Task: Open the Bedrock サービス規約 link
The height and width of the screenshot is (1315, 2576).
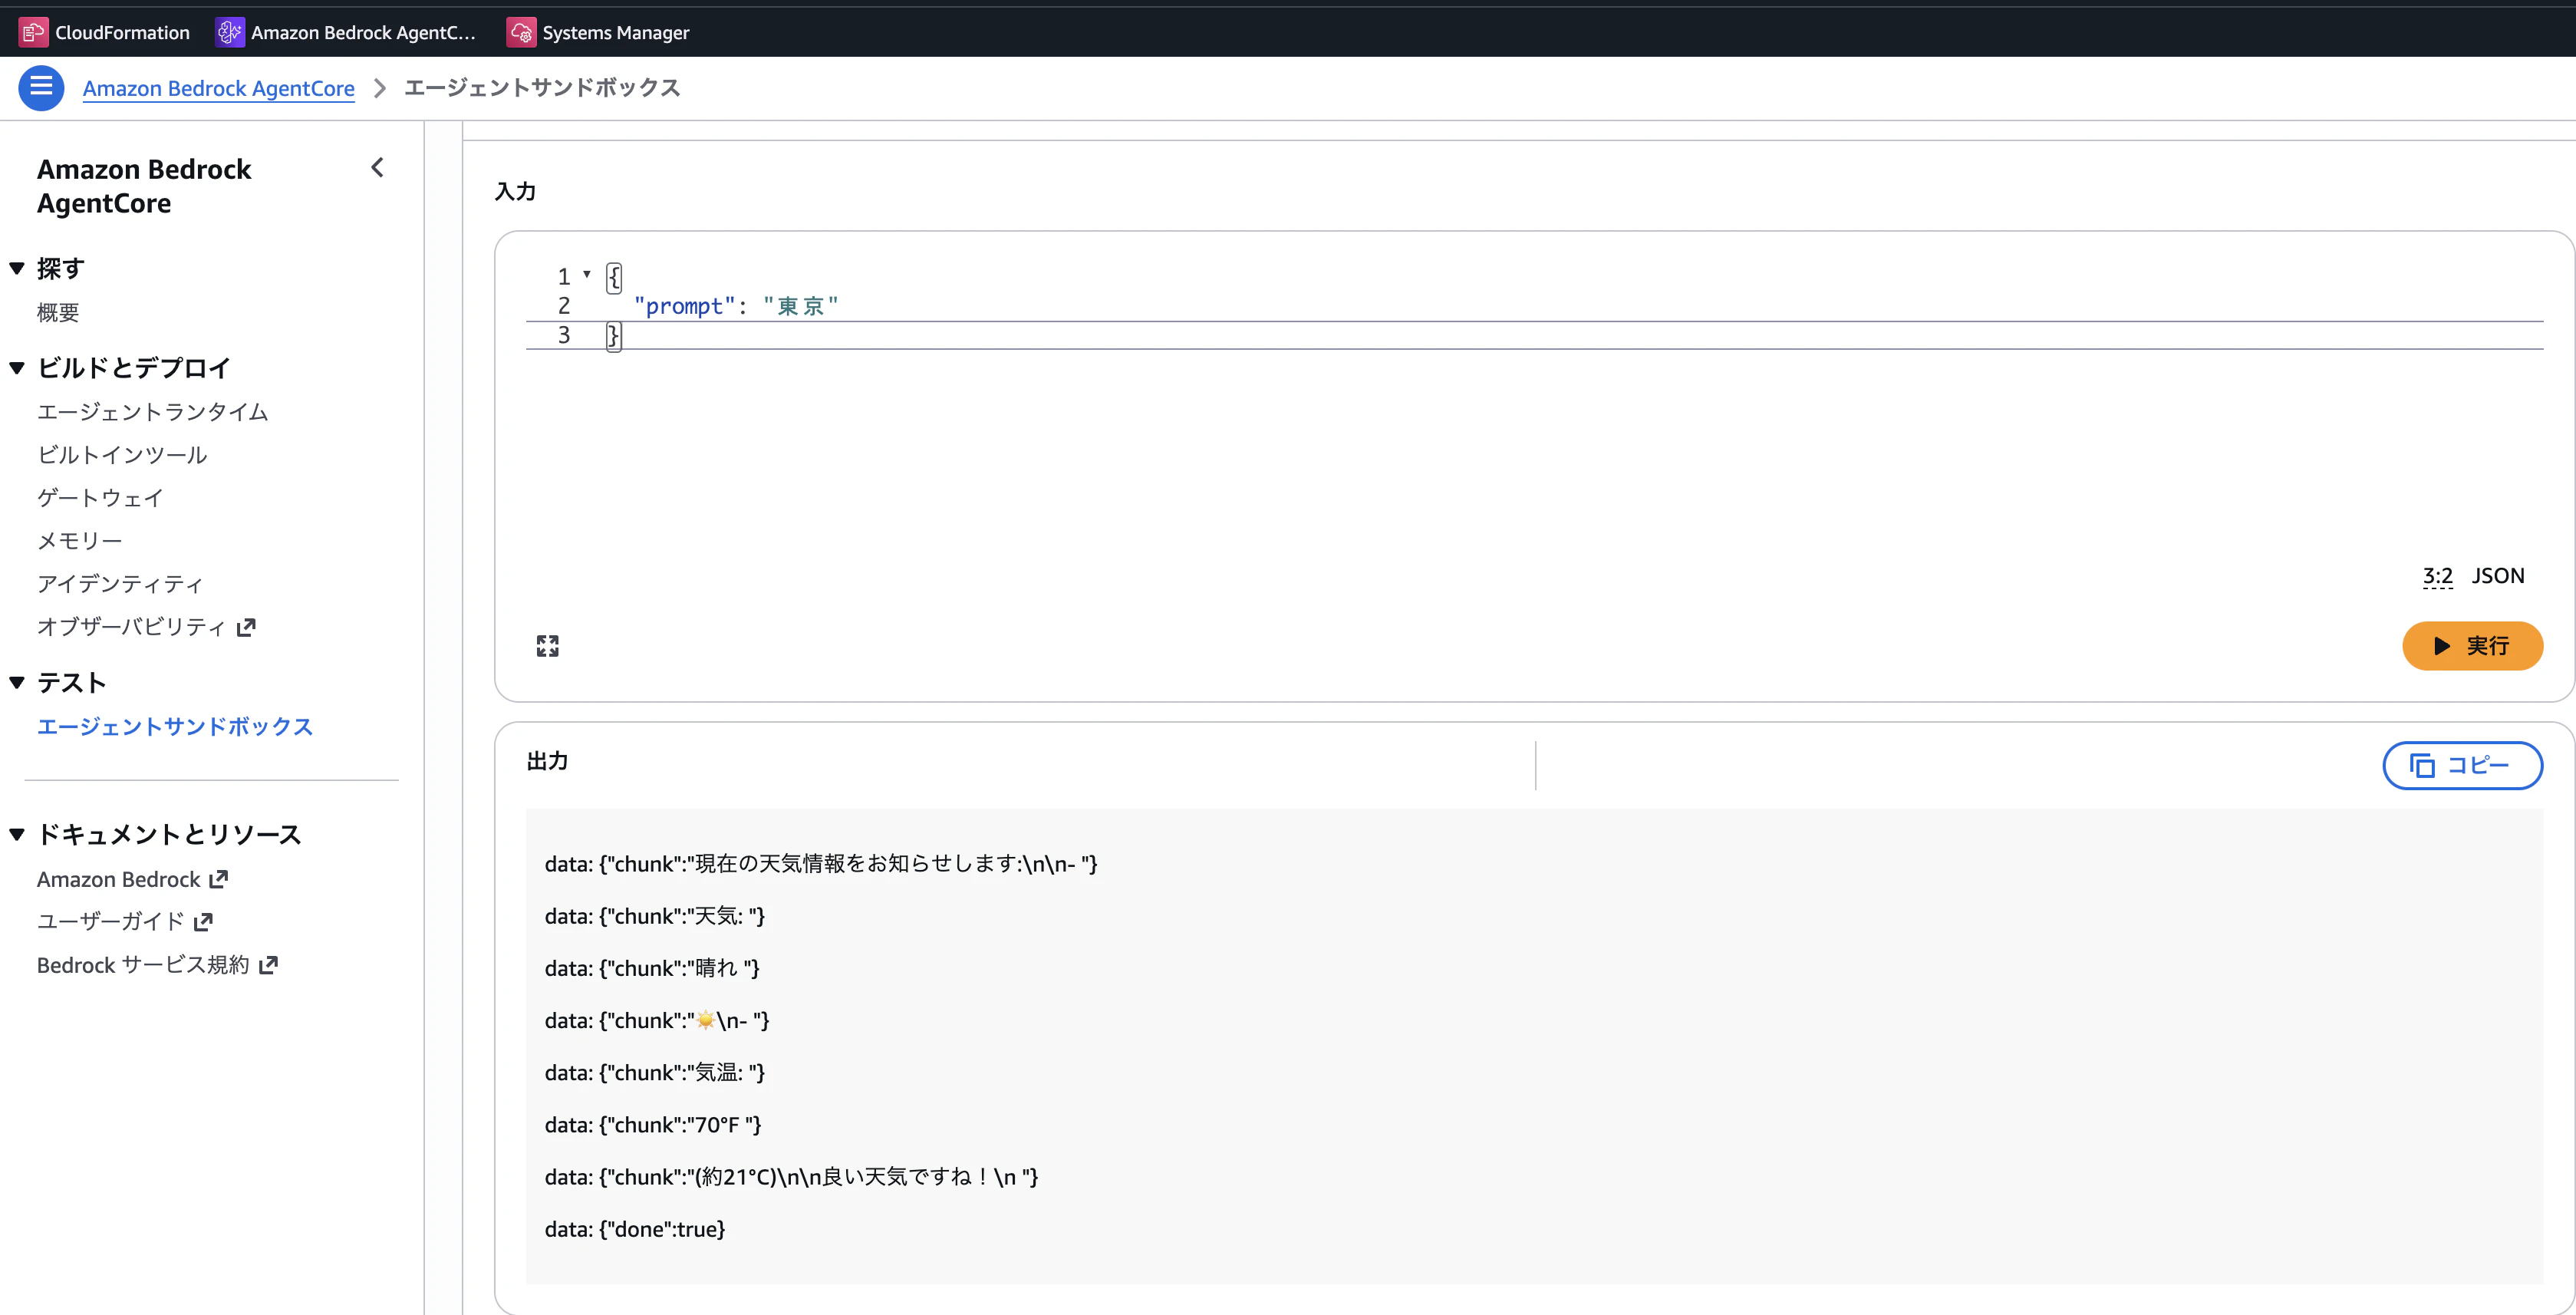Action: pos(143,965)
